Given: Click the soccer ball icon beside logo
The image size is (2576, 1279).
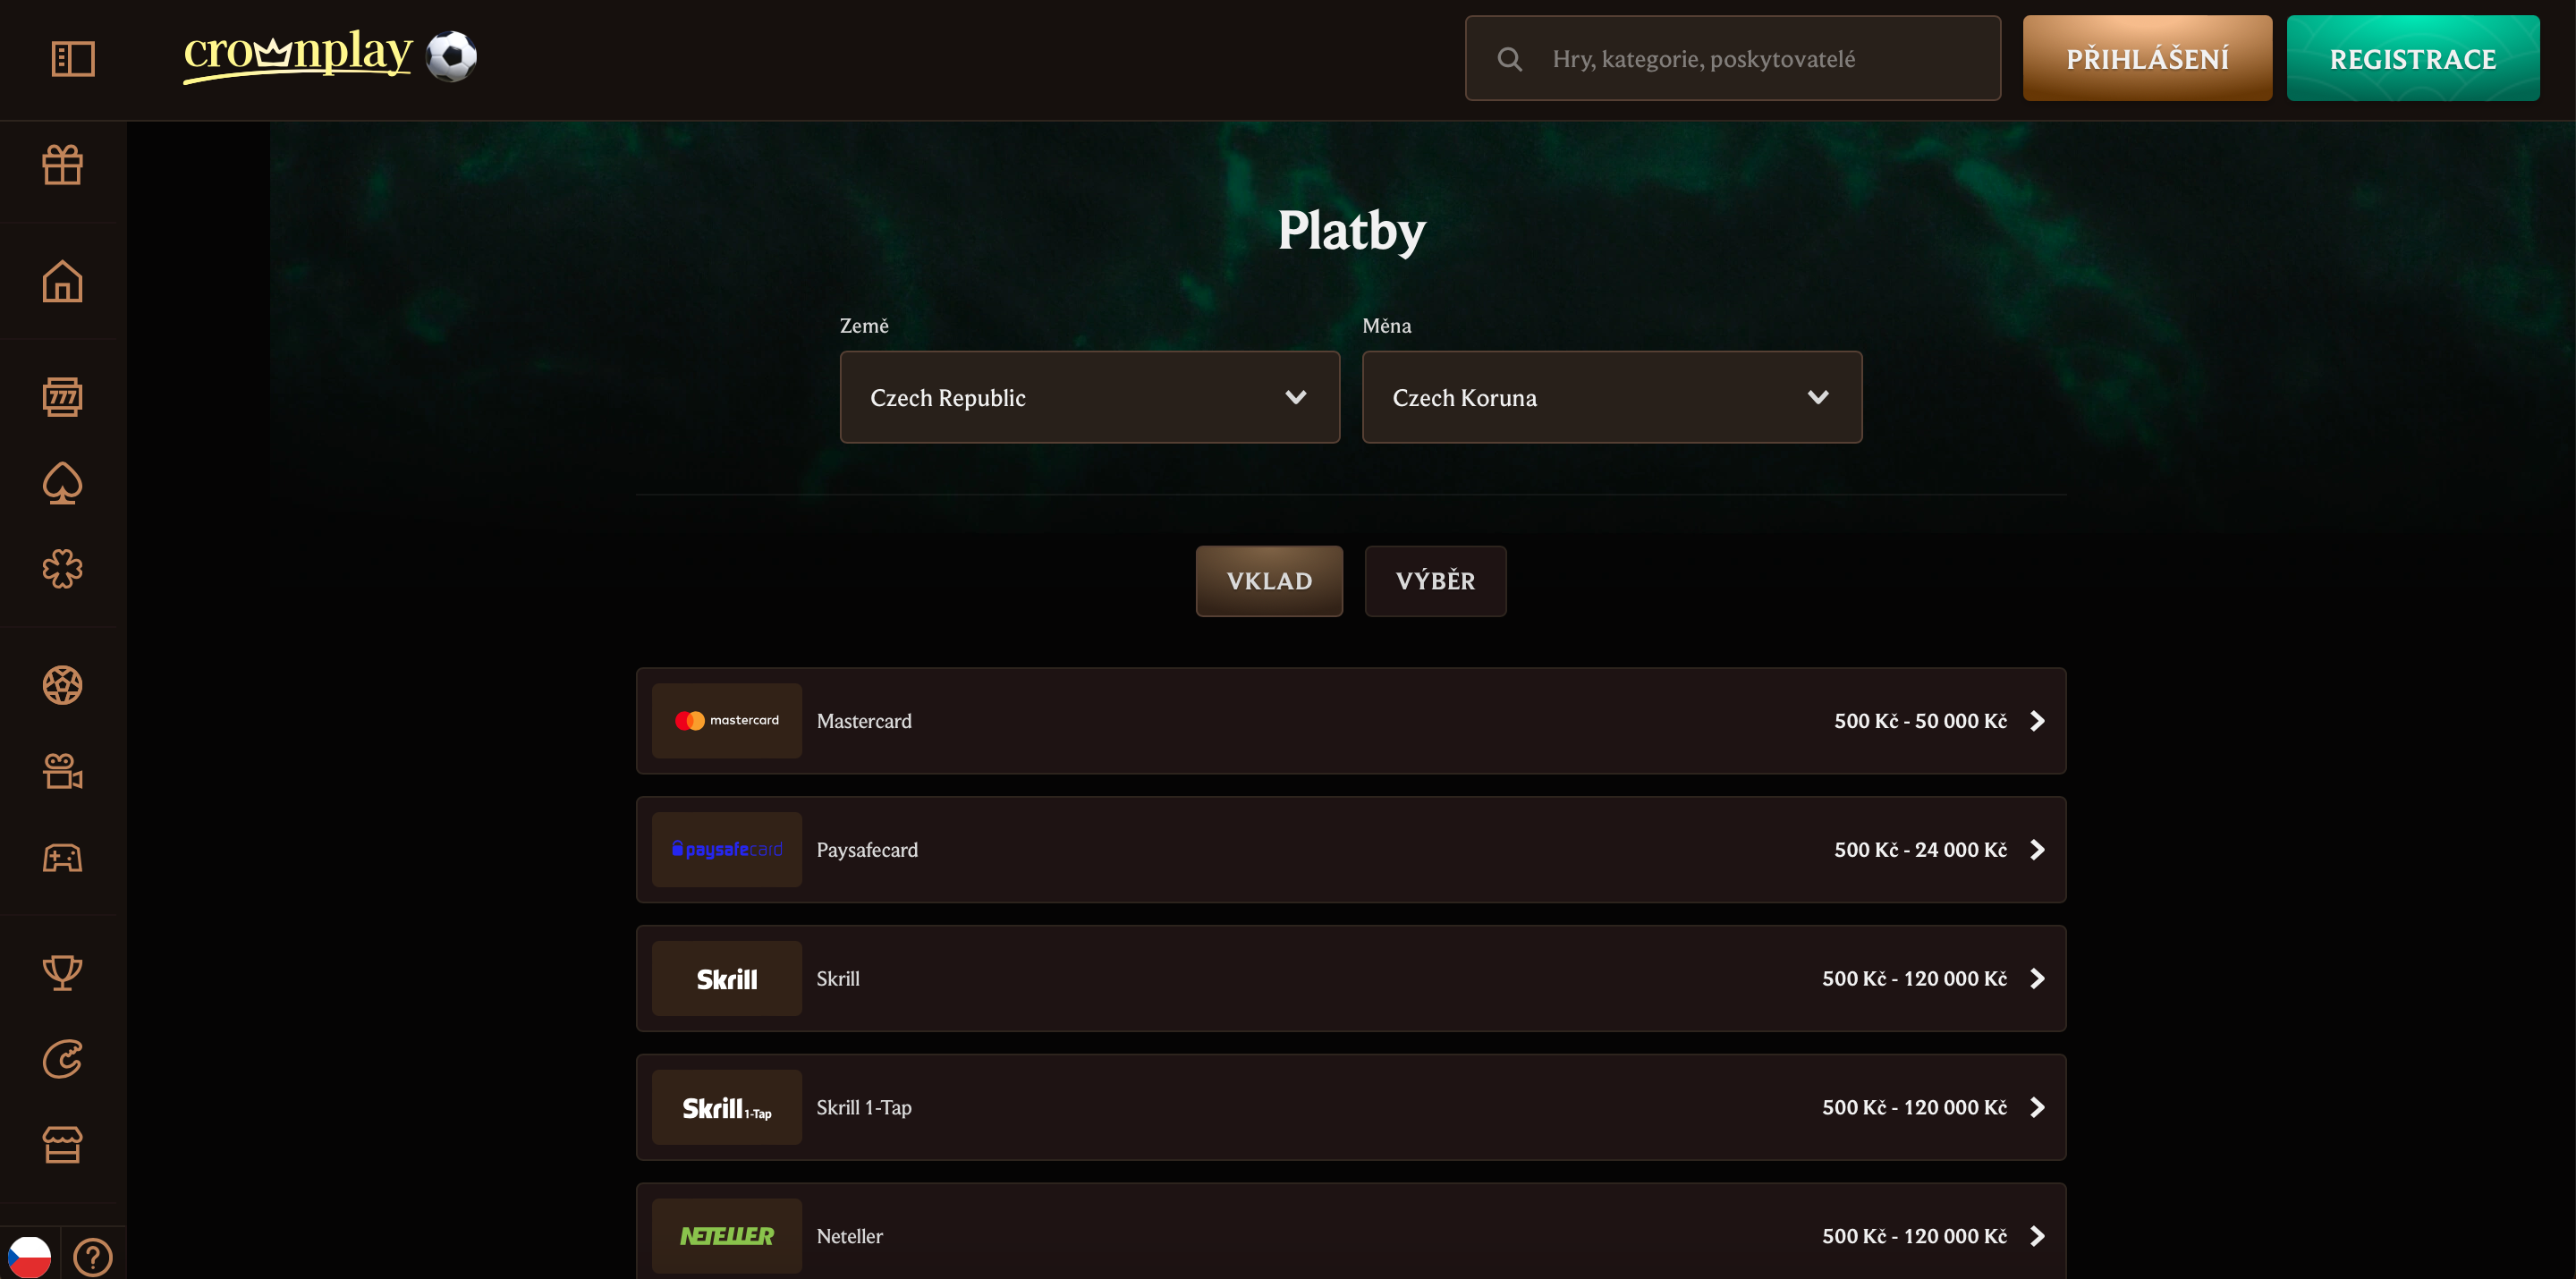Looking at the screenshot, I should [452, 56].
